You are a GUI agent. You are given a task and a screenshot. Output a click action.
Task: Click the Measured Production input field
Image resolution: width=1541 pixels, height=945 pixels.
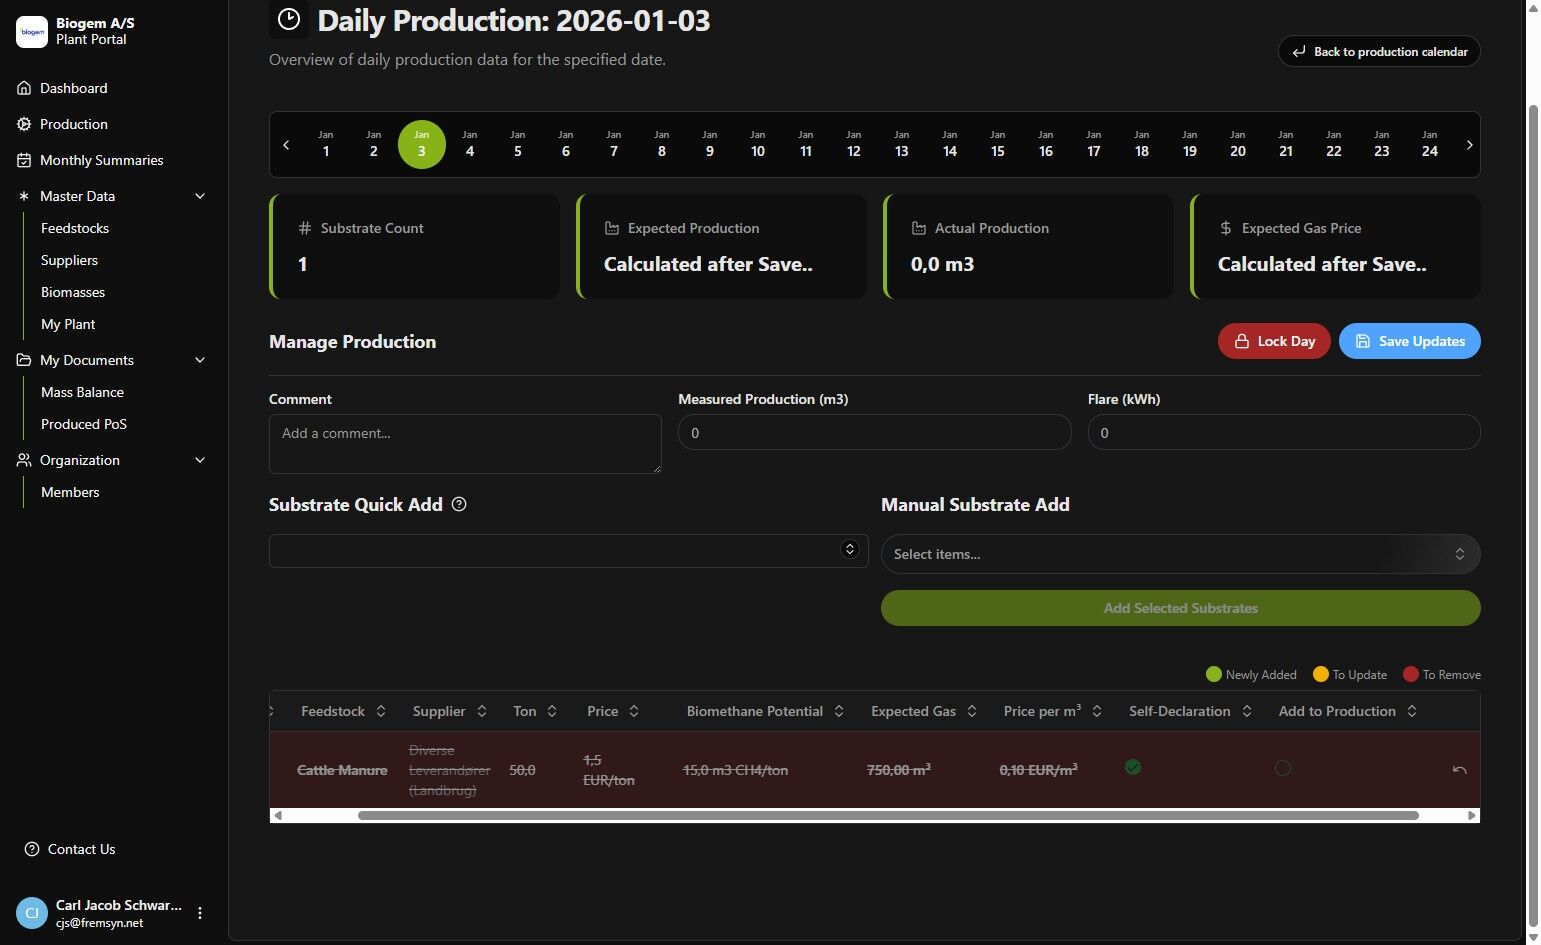coord(874,432)
